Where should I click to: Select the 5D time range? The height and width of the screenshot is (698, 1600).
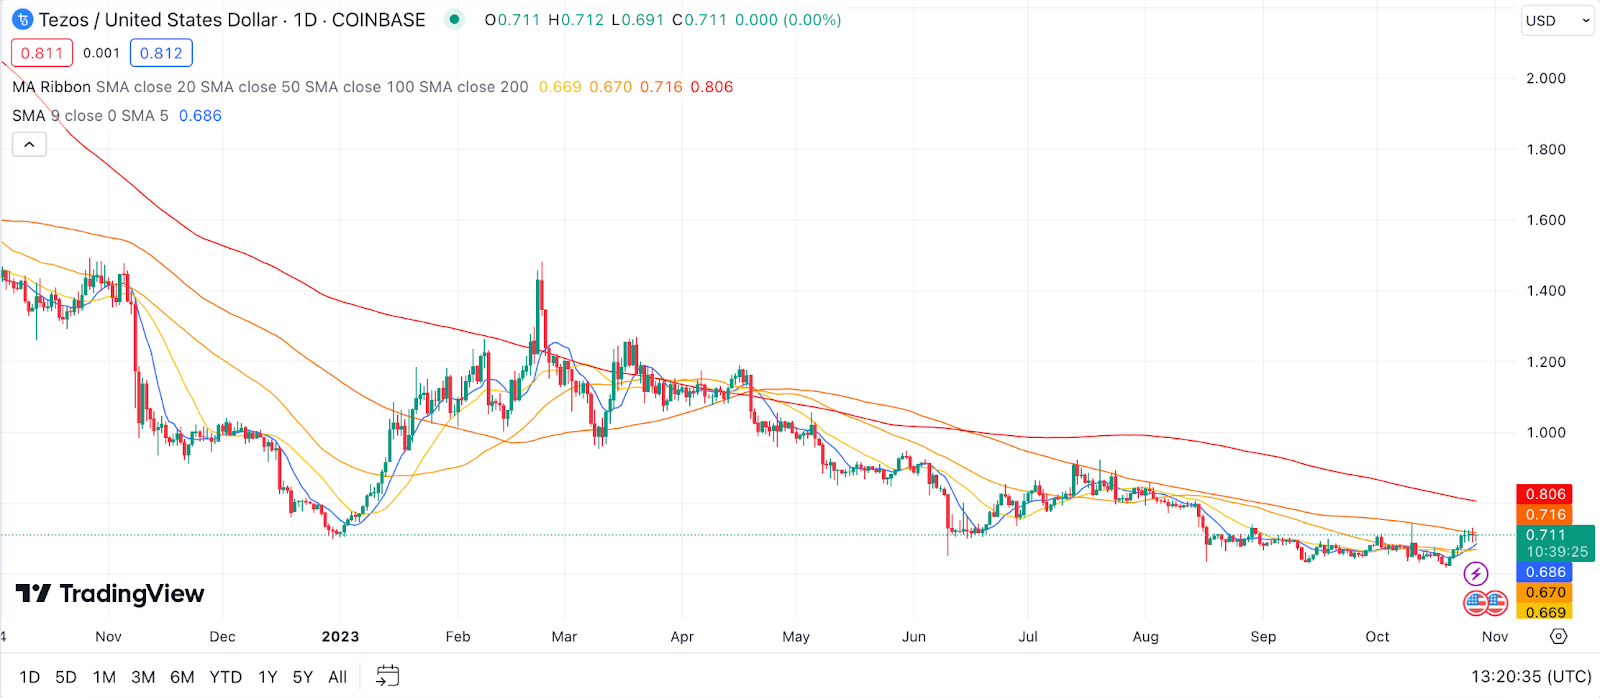pyautogui.click(x=66, y=677)
